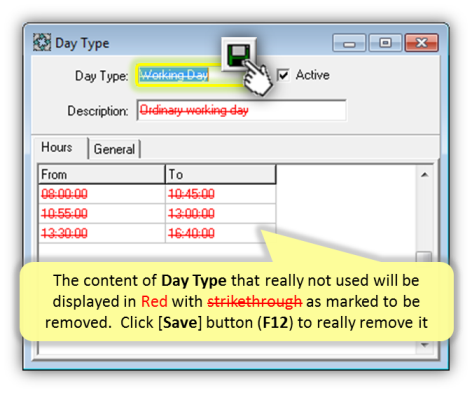Maximize the Day Type window
This screenshot has width=472, height=393.
pos(385,43)
